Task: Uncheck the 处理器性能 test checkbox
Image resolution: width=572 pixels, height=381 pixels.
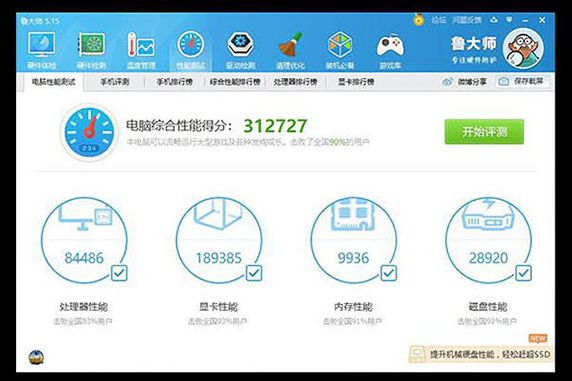Action: [119, 273]
